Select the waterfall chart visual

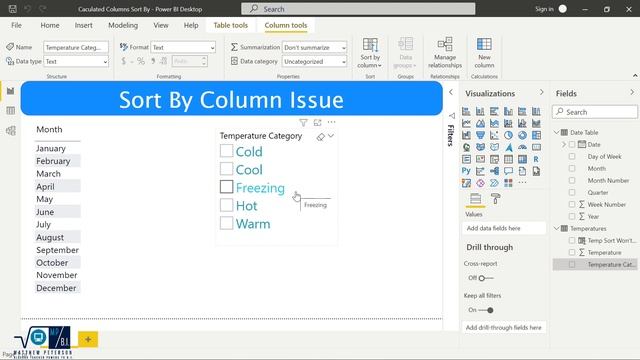pyautogui.click(x=466, y=135)
